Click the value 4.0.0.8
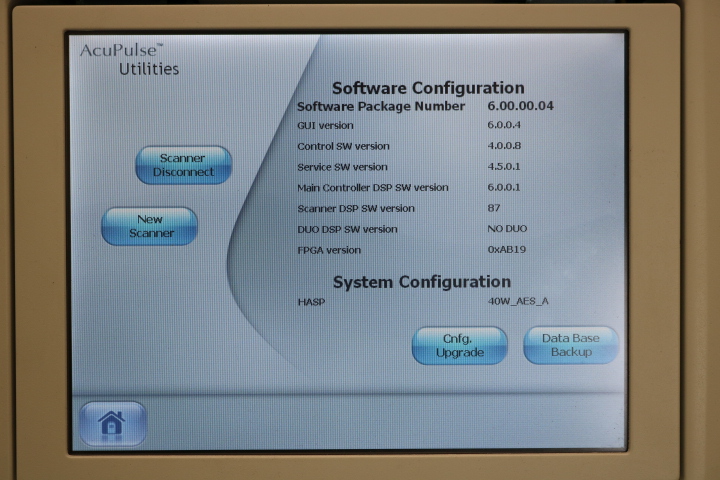720x480 pixels. (x=504, y=146)
